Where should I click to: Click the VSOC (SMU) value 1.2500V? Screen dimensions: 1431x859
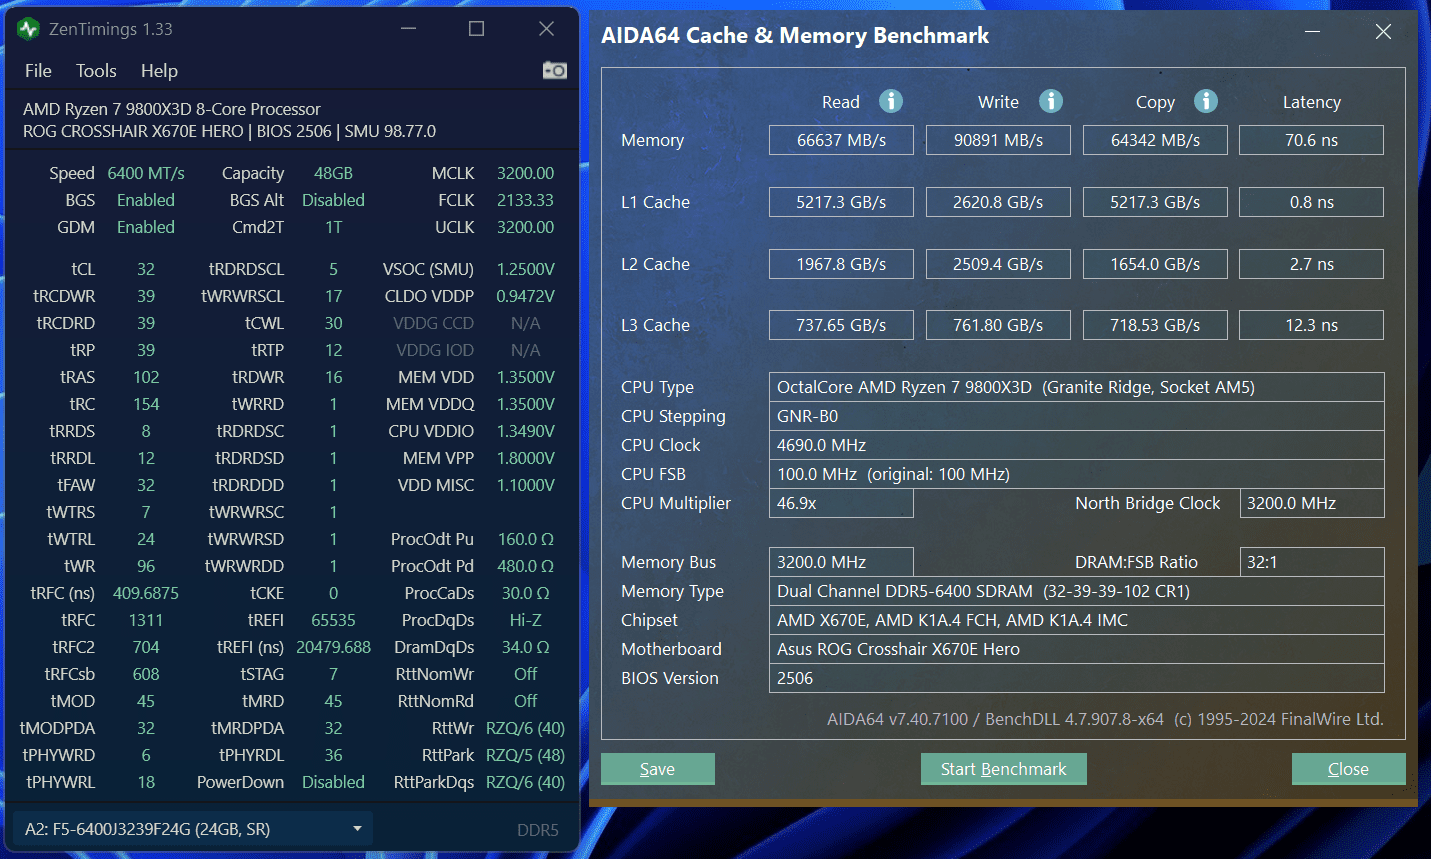[x=525, y=269]
